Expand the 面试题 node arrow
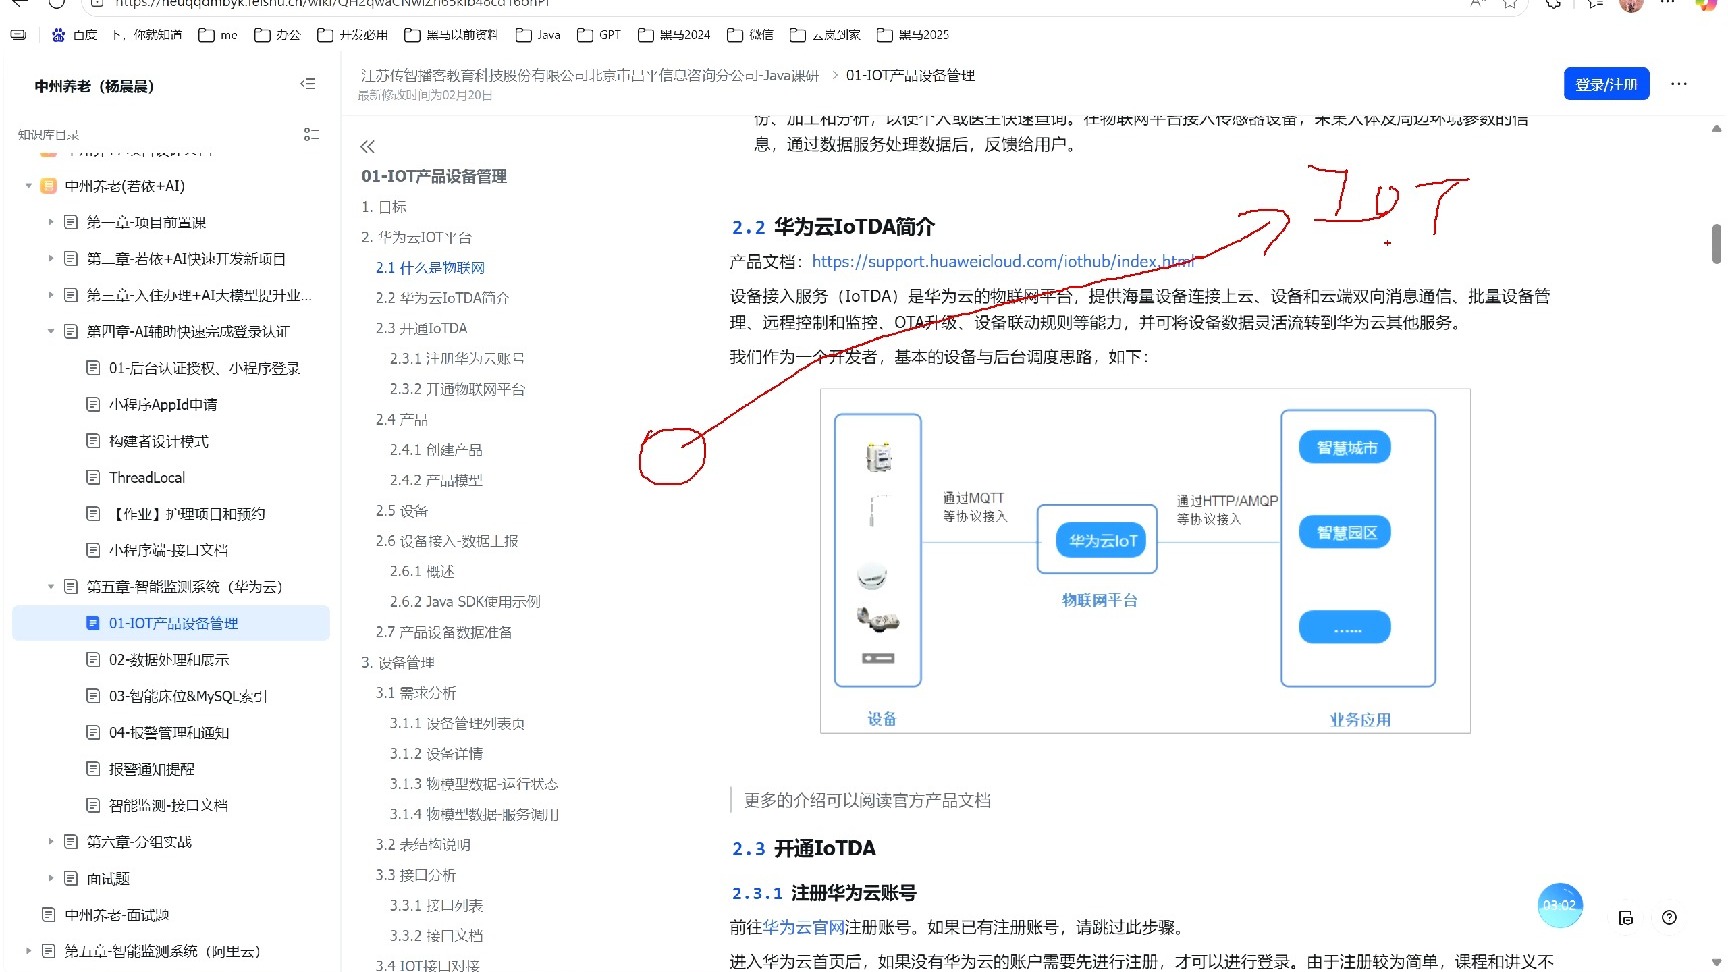Screen dimensions: 1728x972 (50, 878)
